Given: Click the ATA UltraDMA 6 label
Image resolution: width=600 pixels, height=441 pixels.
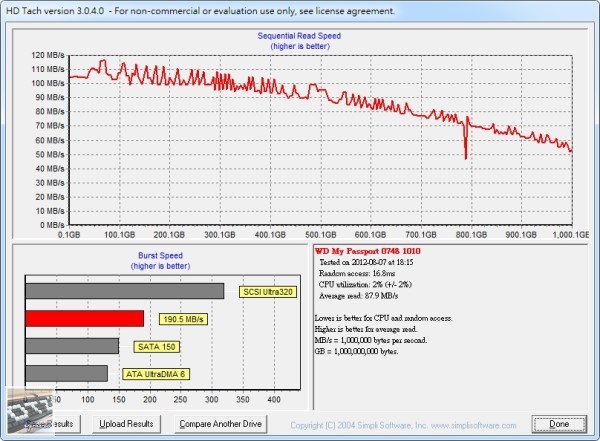Looking at the screenshot, I should (156, 374).
